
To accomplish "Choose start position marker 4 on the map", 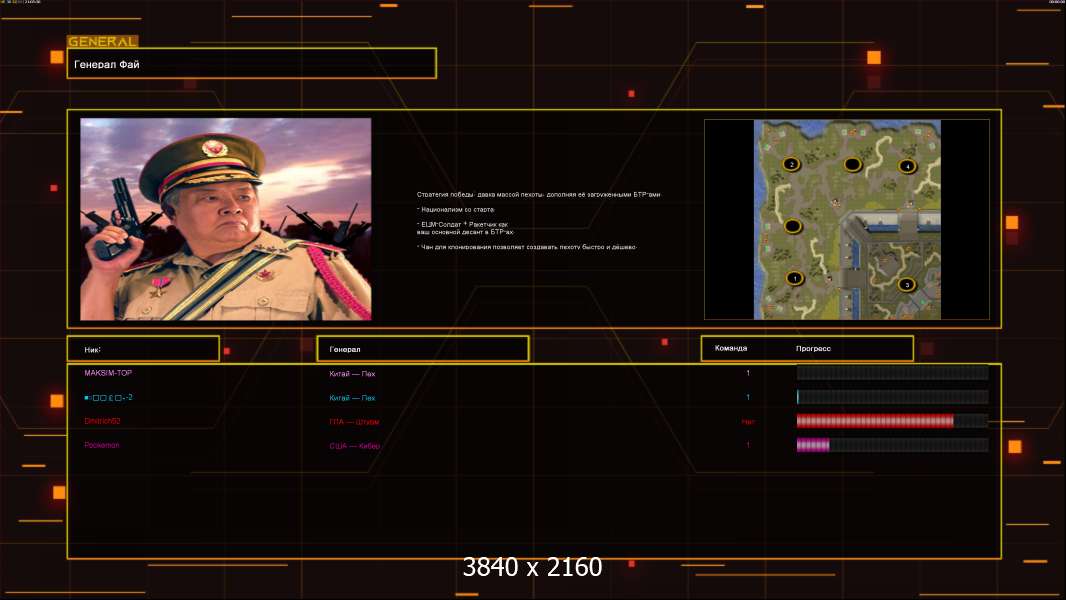I will [x=907, y=166].
